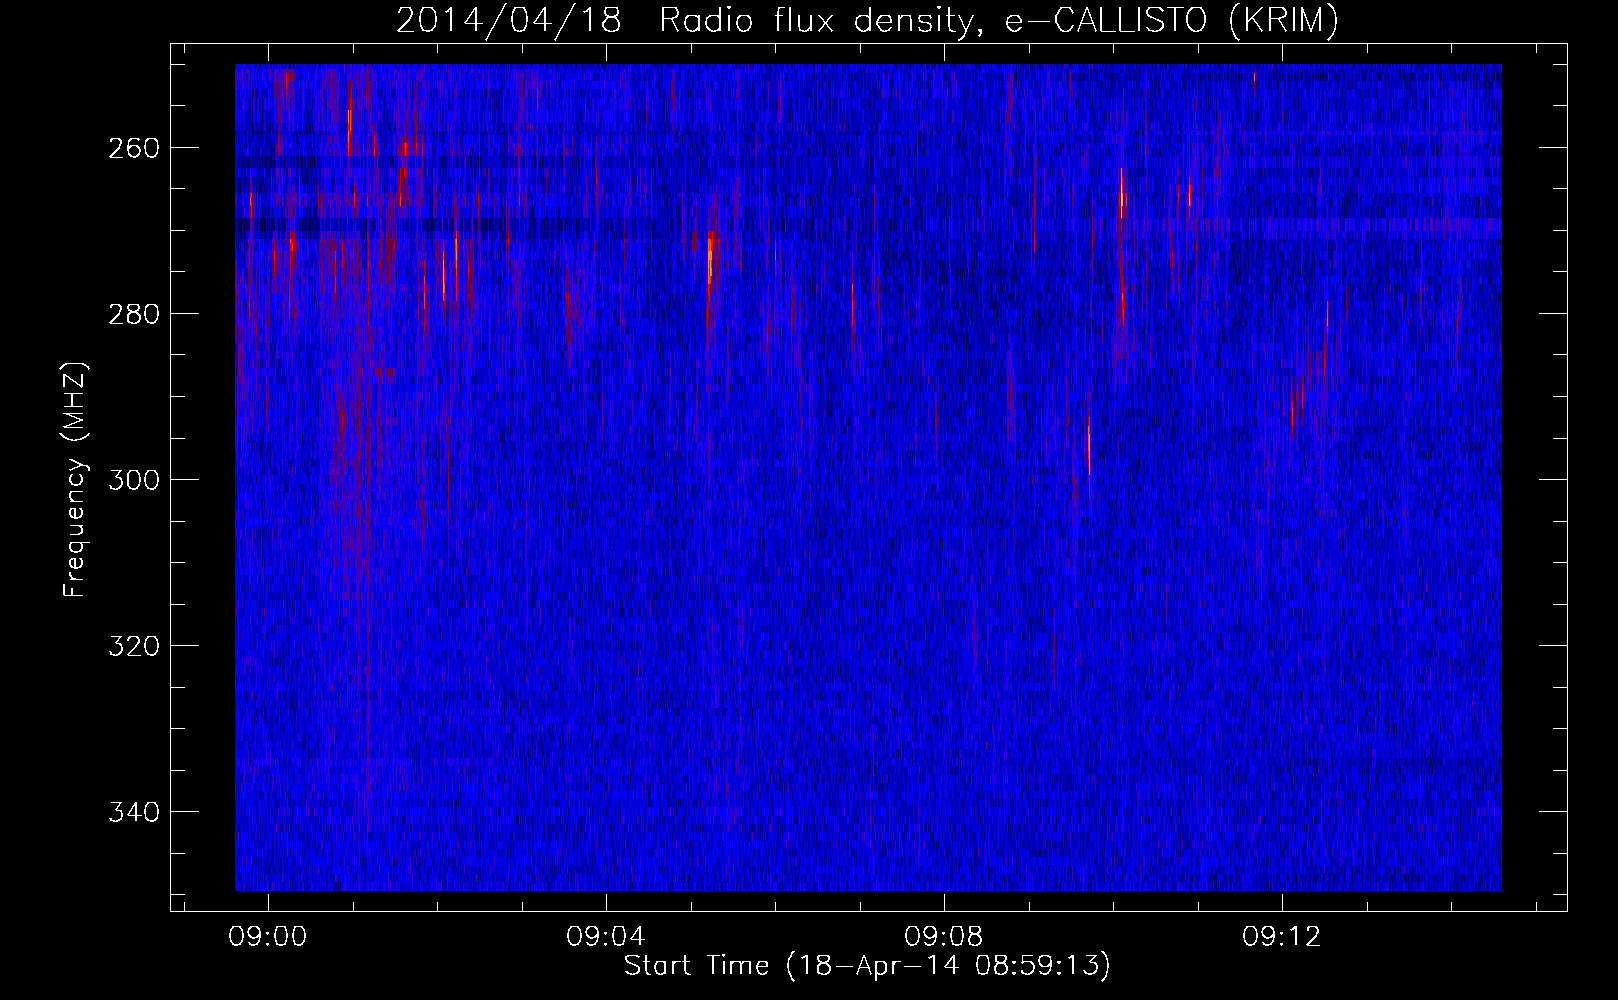The height and width of the screenshot is (1000, 1618).
Task: Click the 'Start Time (18-Apr-14 08:59:13)' label
Action: click(x=867, y=966)
